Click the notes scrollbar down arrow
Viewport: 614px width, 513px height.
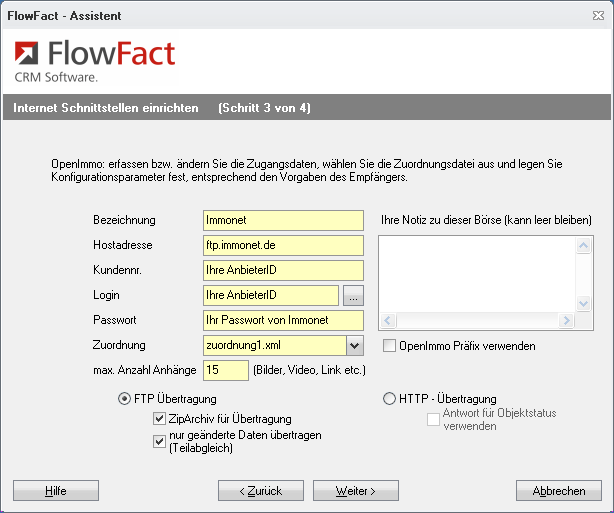coord(583,303)
